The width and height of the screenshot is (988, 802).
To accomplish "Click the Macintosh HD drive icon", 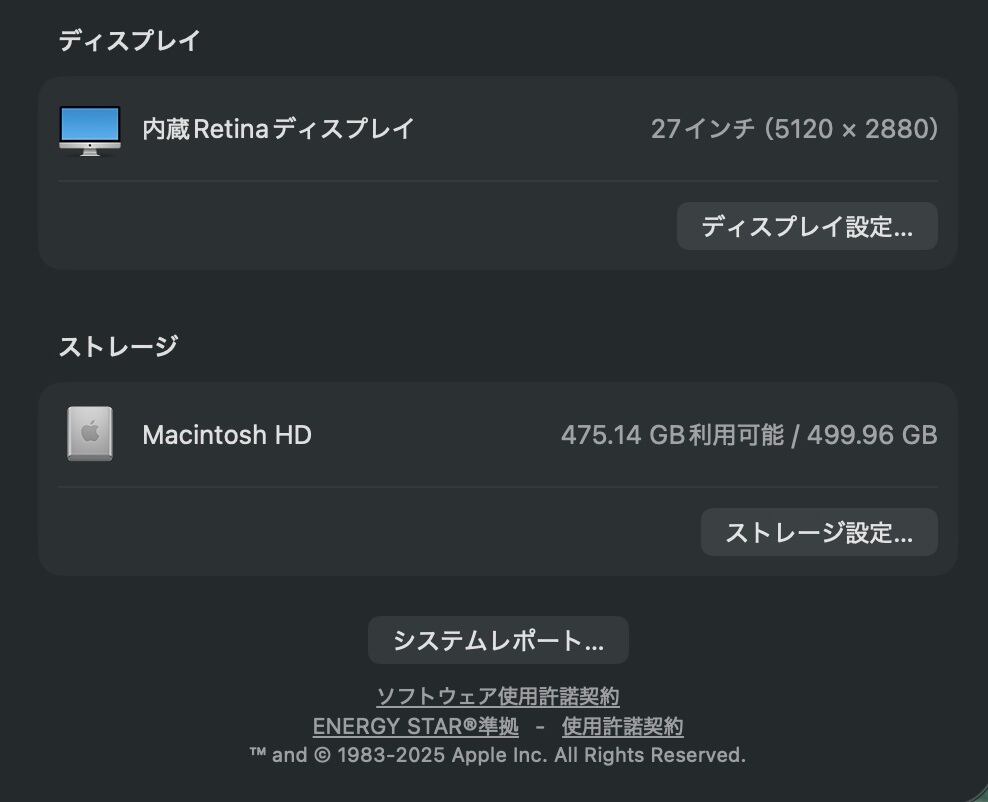I will [x=90, y=434].
